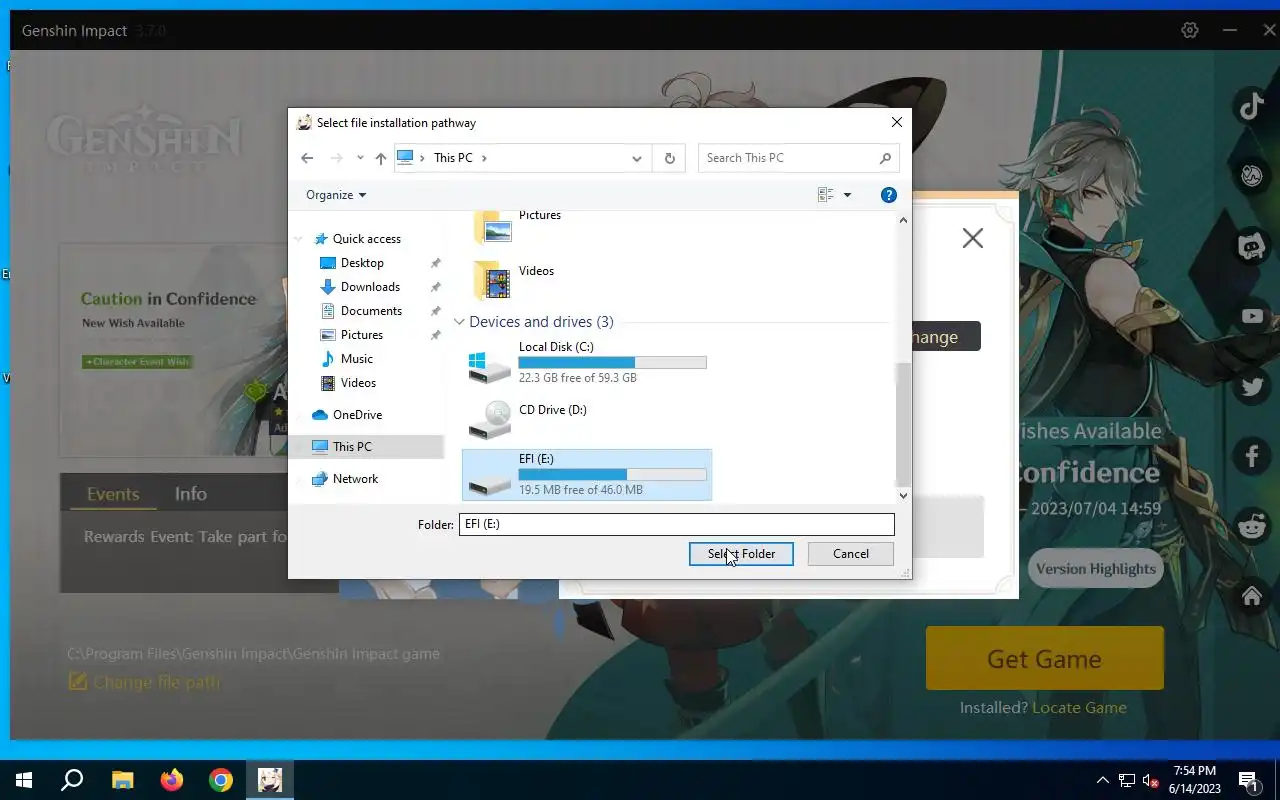Click the Folder name input field

[677, 524]
